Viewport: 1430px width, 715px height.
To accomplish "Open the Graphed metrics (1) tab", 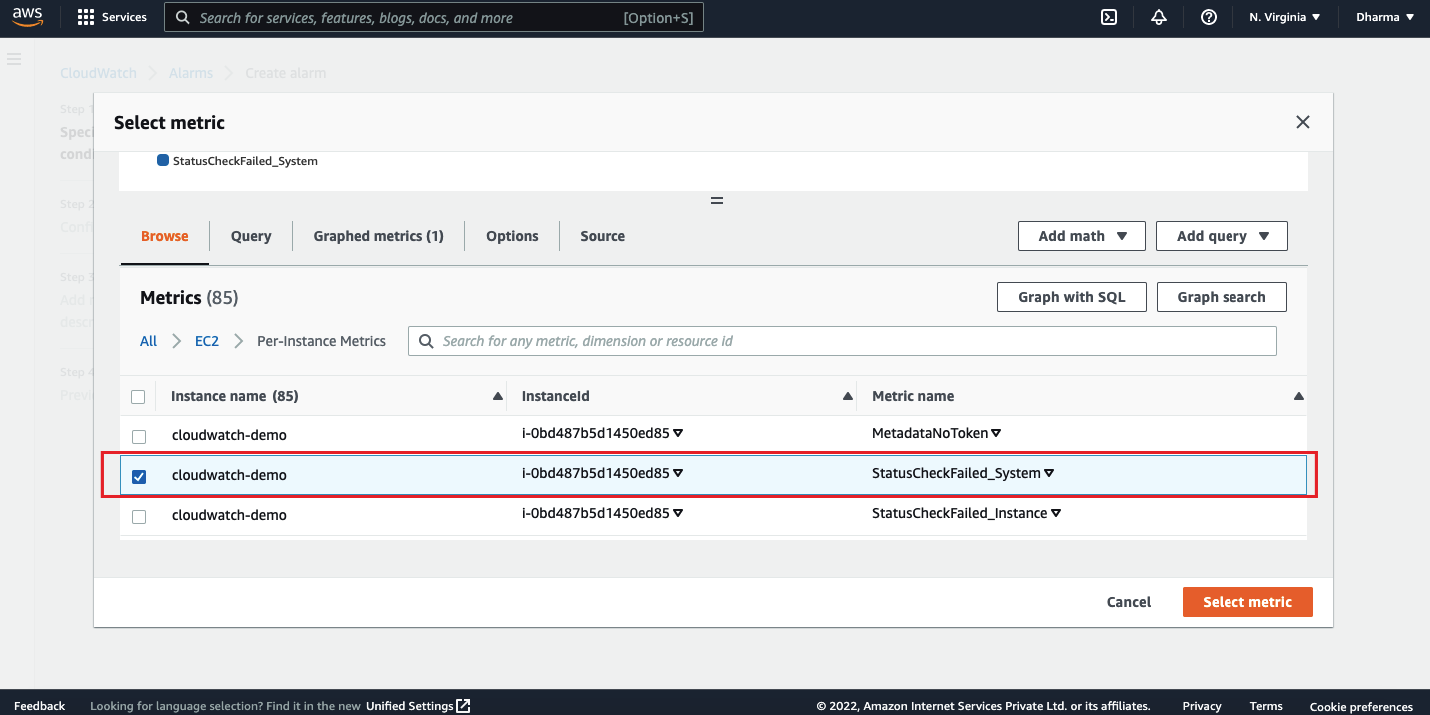I will pos(378,236).
